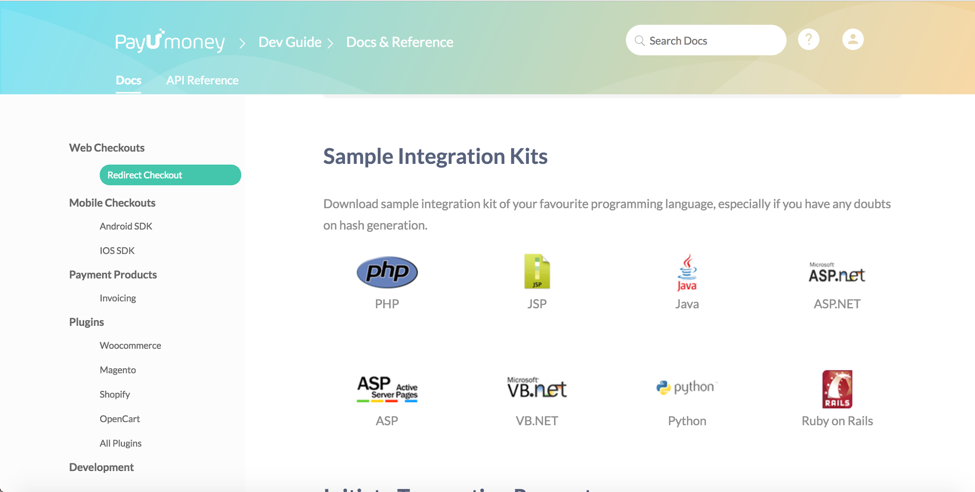Open Payment Products section
The height and width of the screenshot is (492, 975).
[113, 275]
